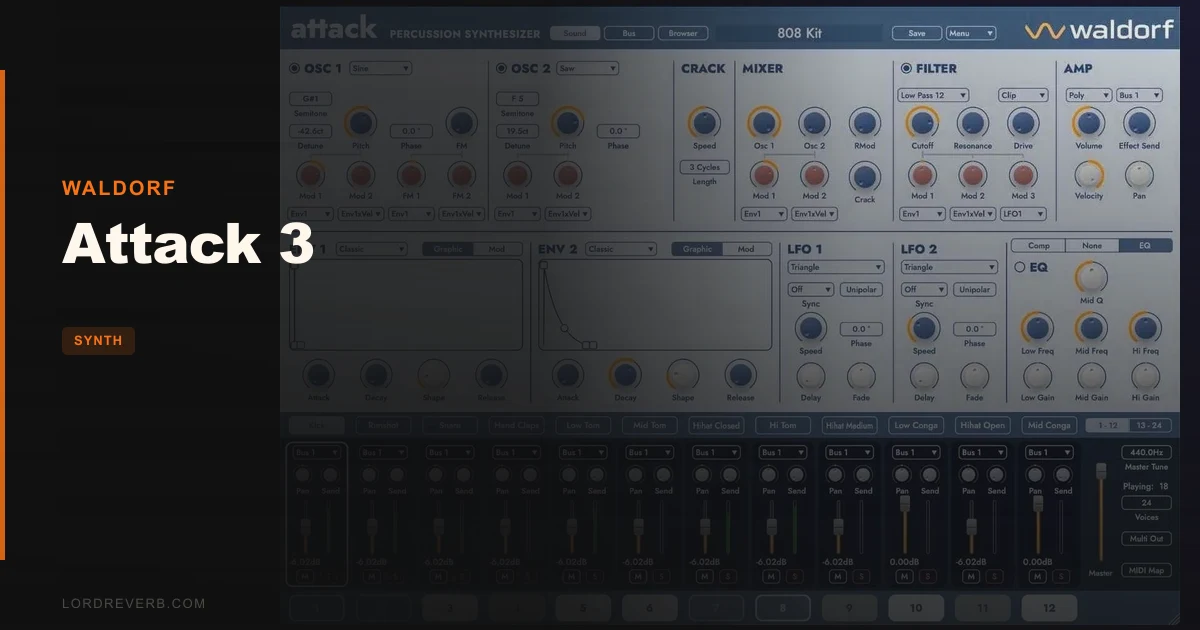This screenshot has height=630, width=1200.
Task: Toggle LFO 2 Unipolar mode
Action: (975, 290)
